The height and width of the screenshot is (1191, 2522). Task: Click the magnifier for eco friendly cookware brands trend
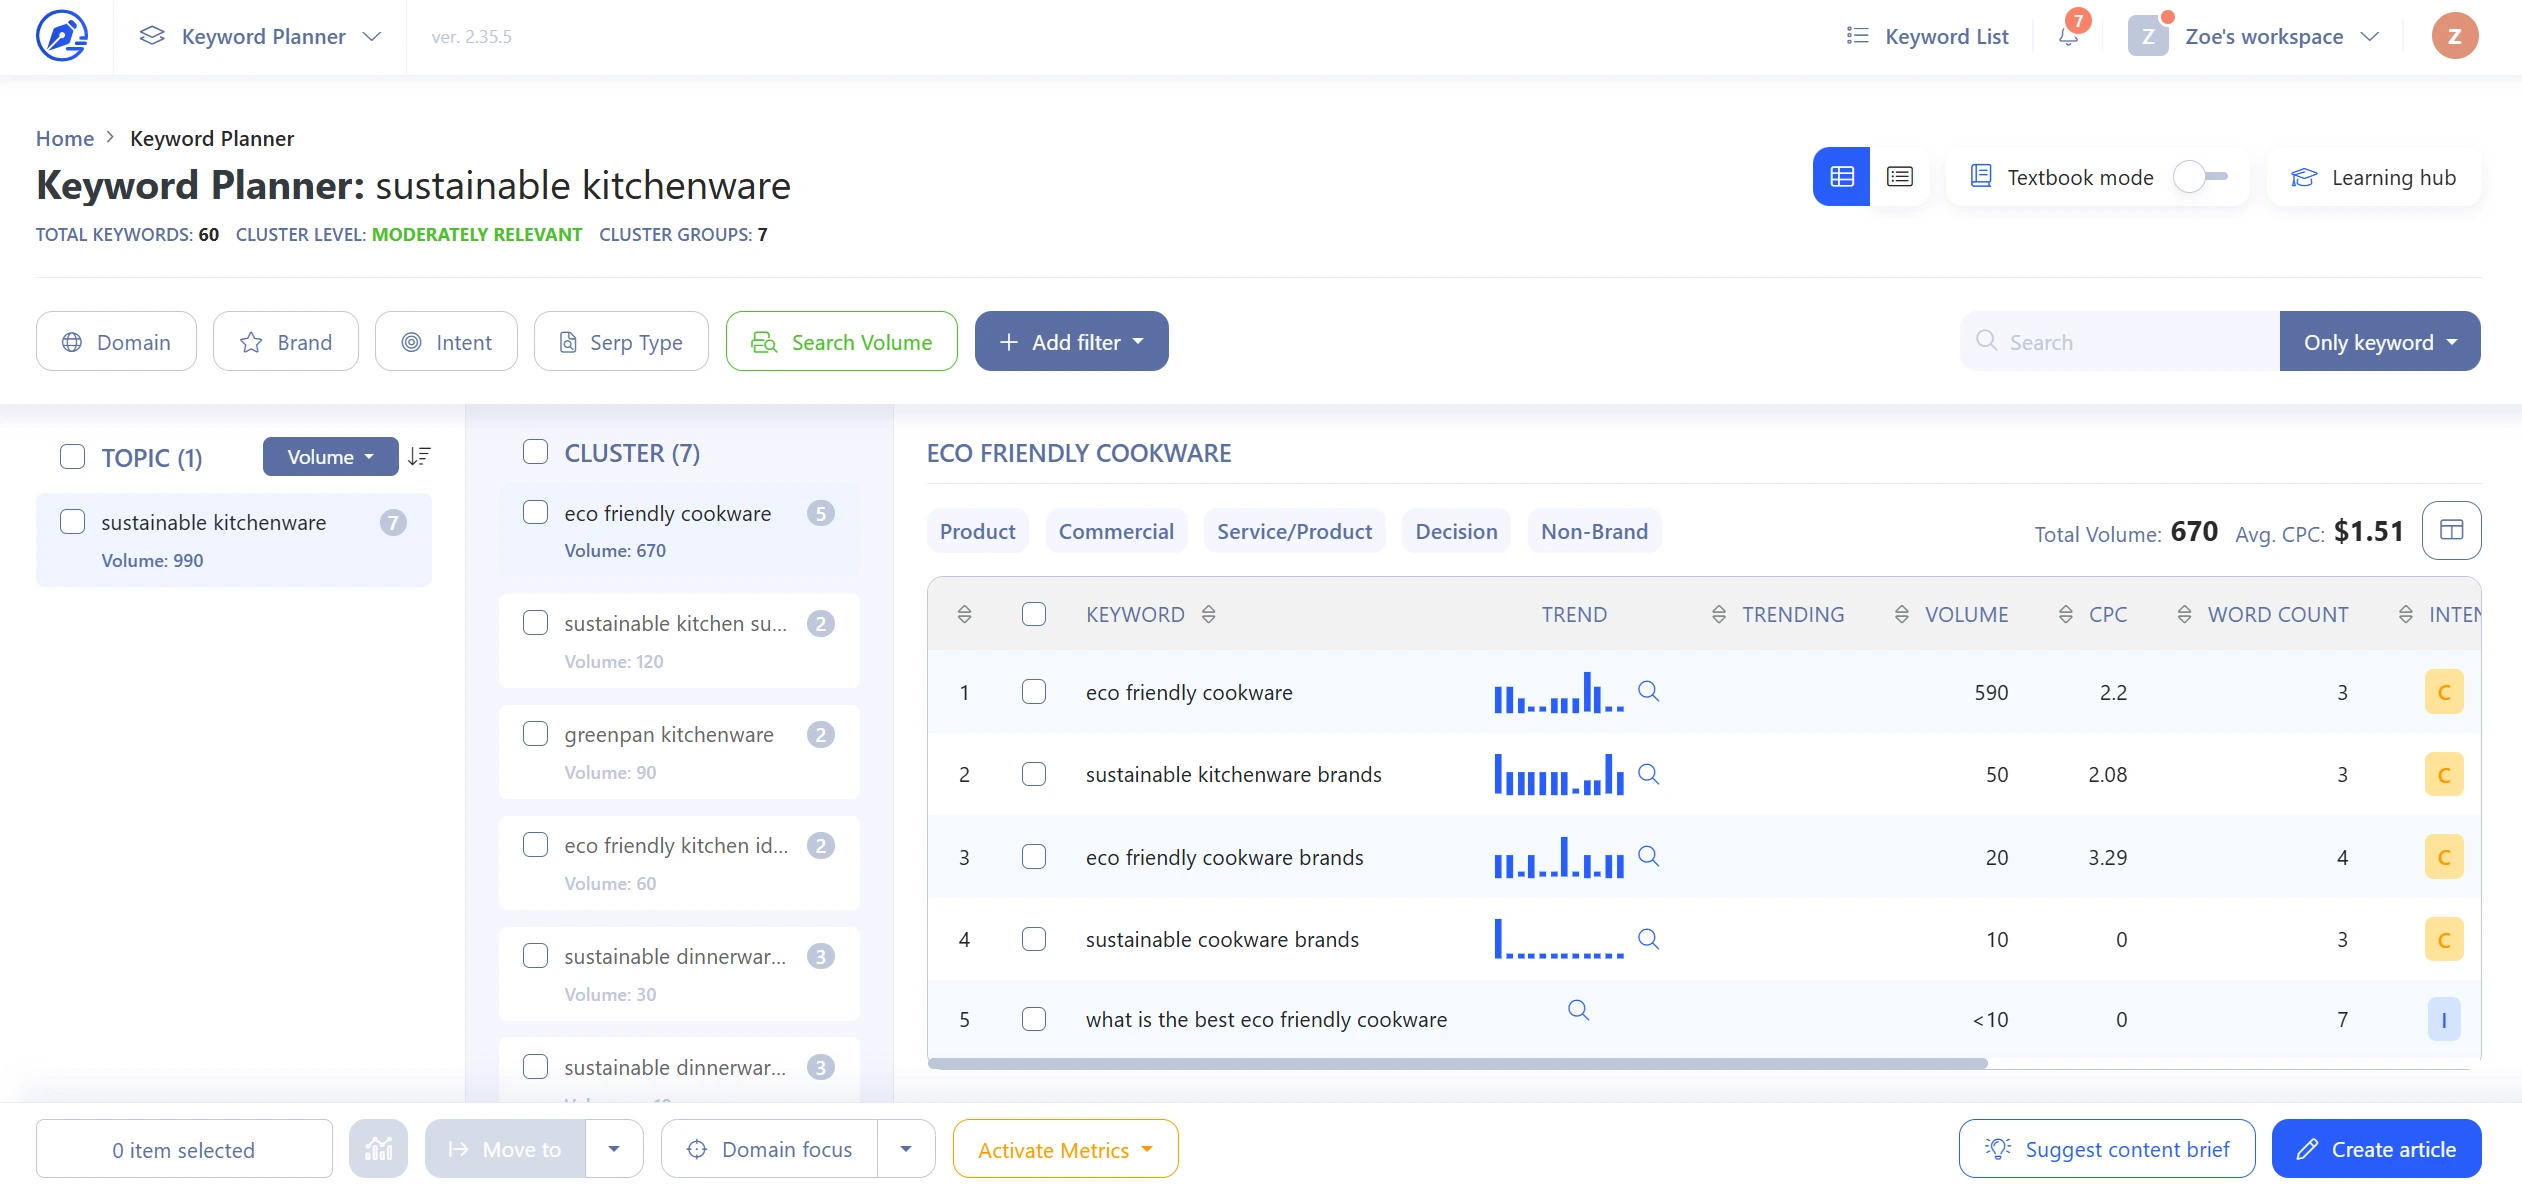point(1649,856)
